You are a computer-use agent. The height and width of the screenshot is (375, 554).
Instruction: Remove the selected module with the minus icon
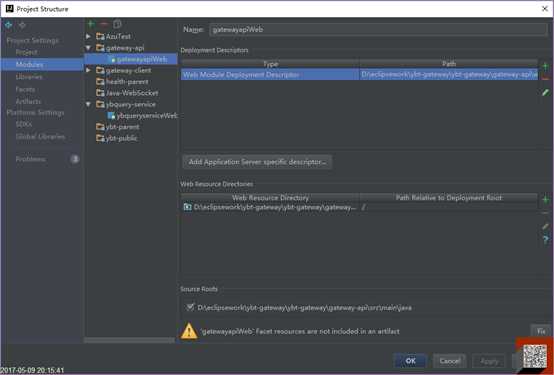point(104,24)
